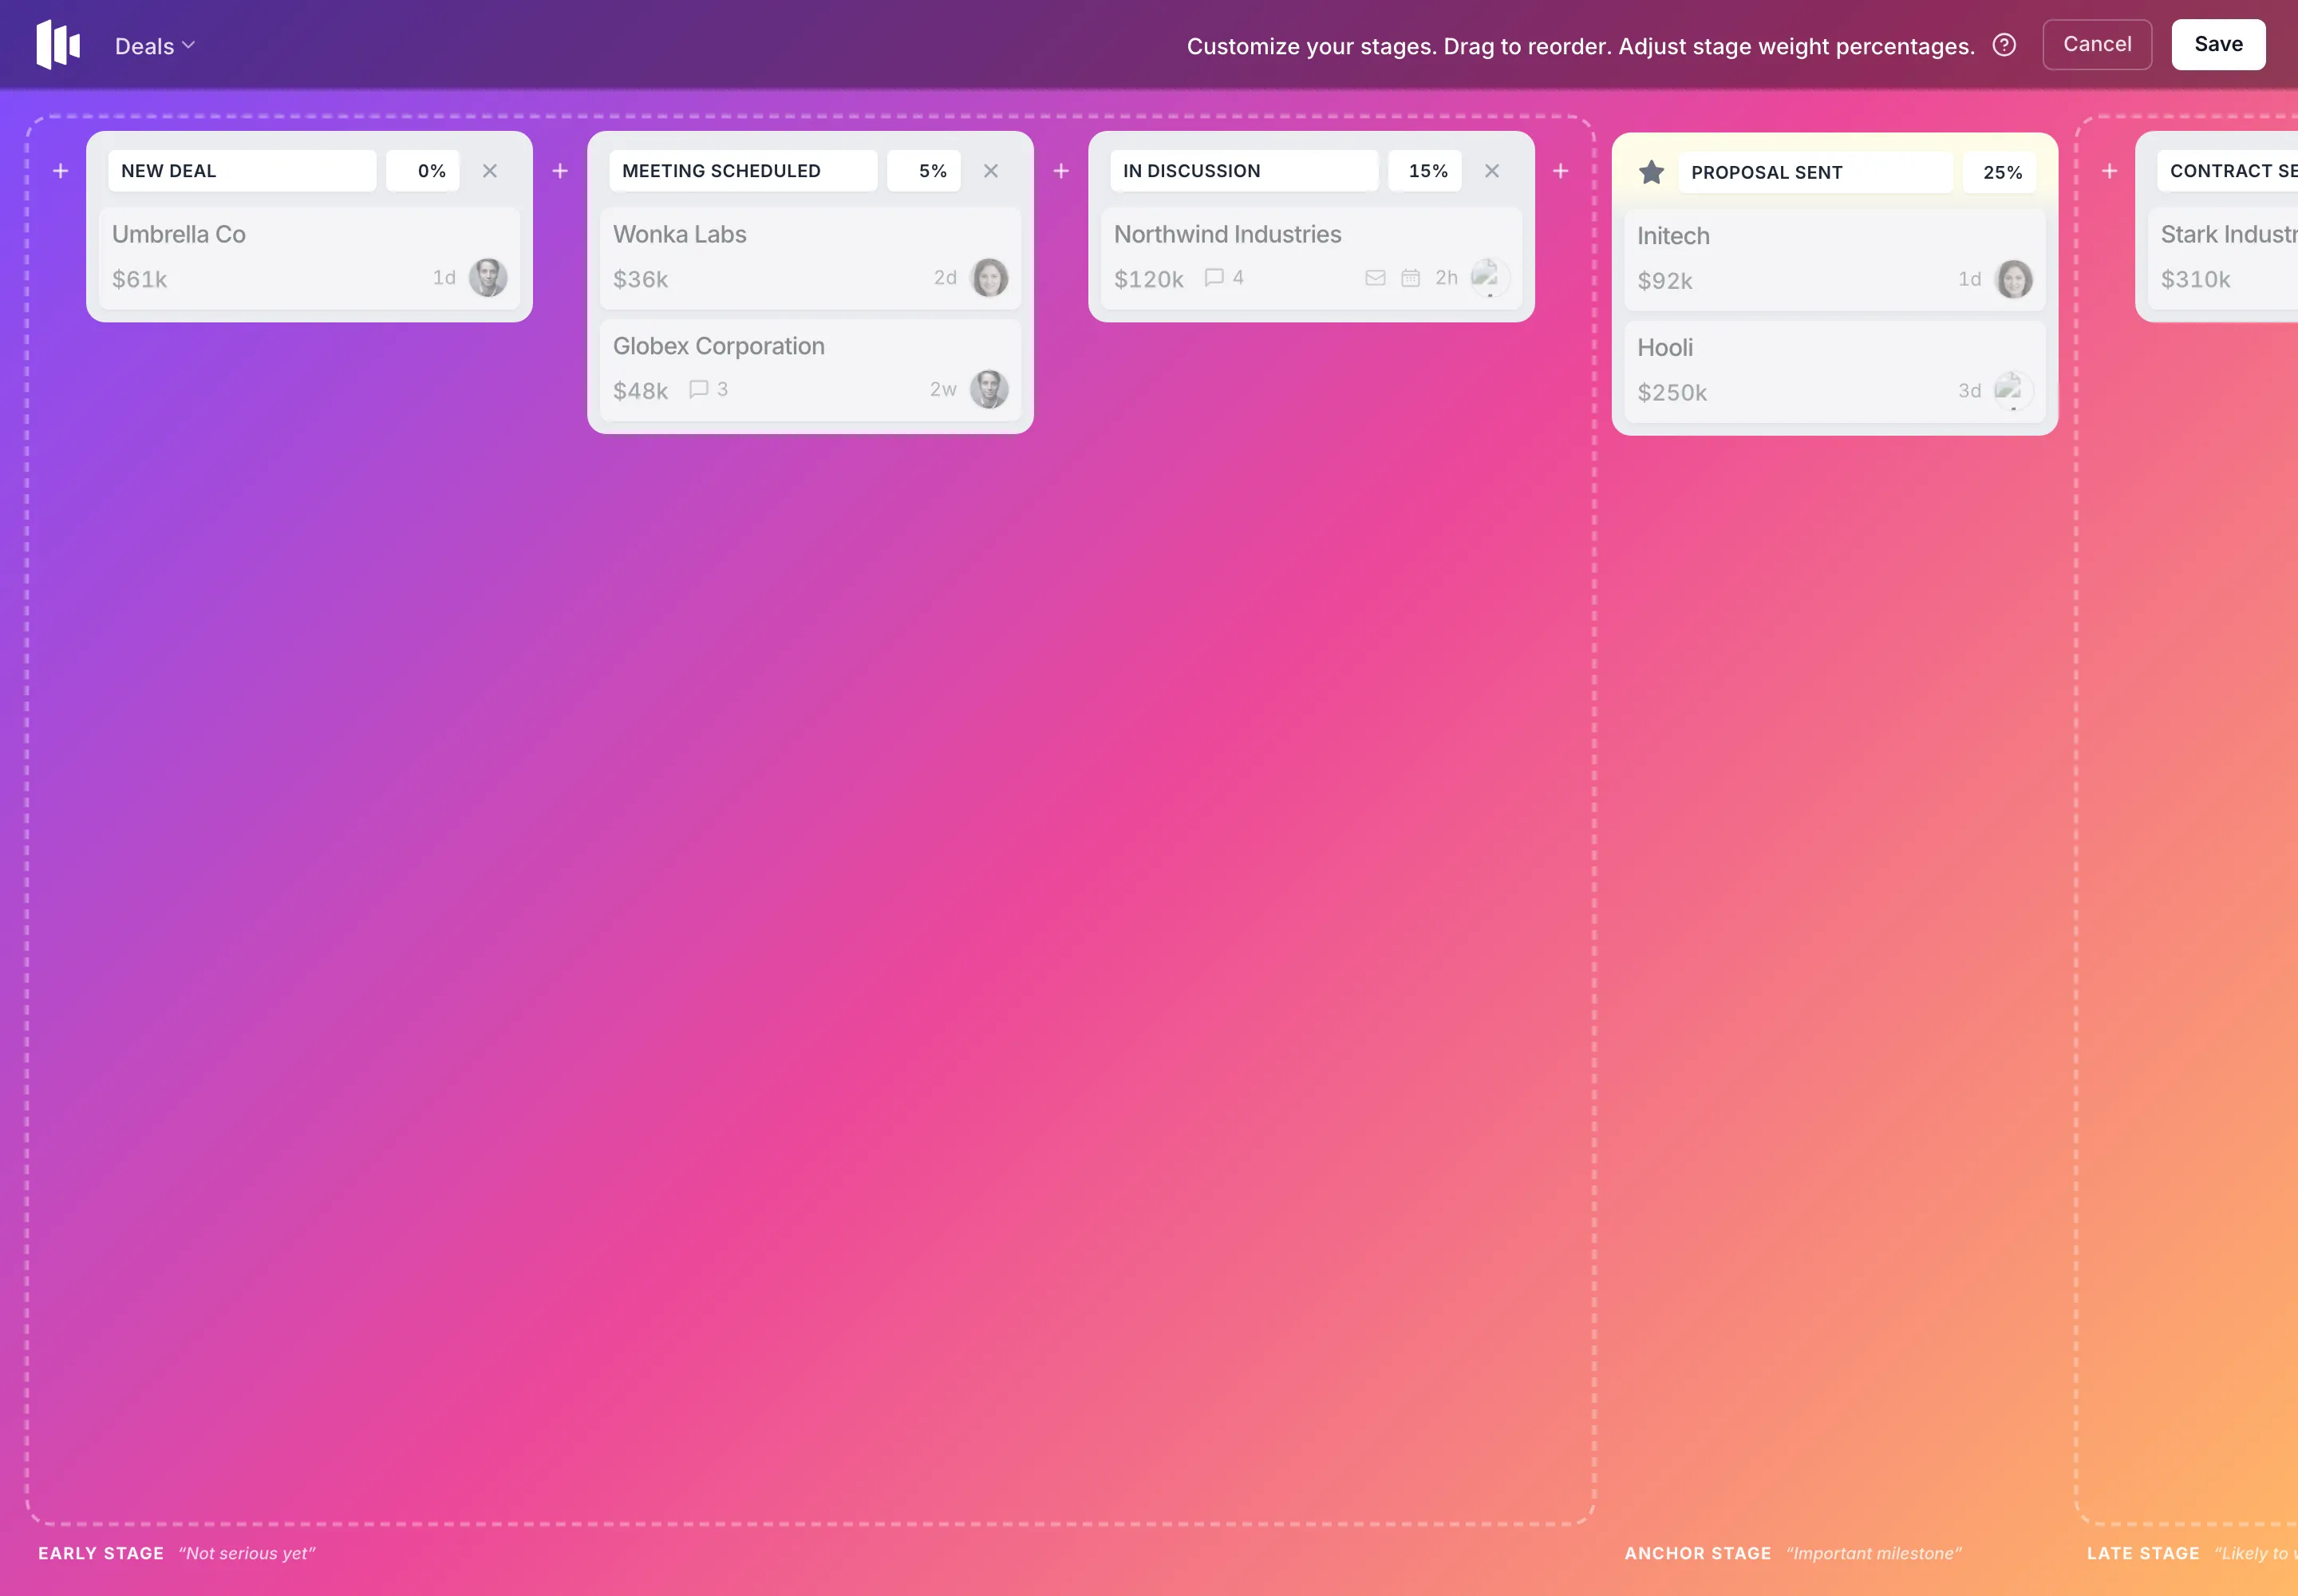Remove the New Deal stage
2298x1596 pixels.
tap(490, 171)
